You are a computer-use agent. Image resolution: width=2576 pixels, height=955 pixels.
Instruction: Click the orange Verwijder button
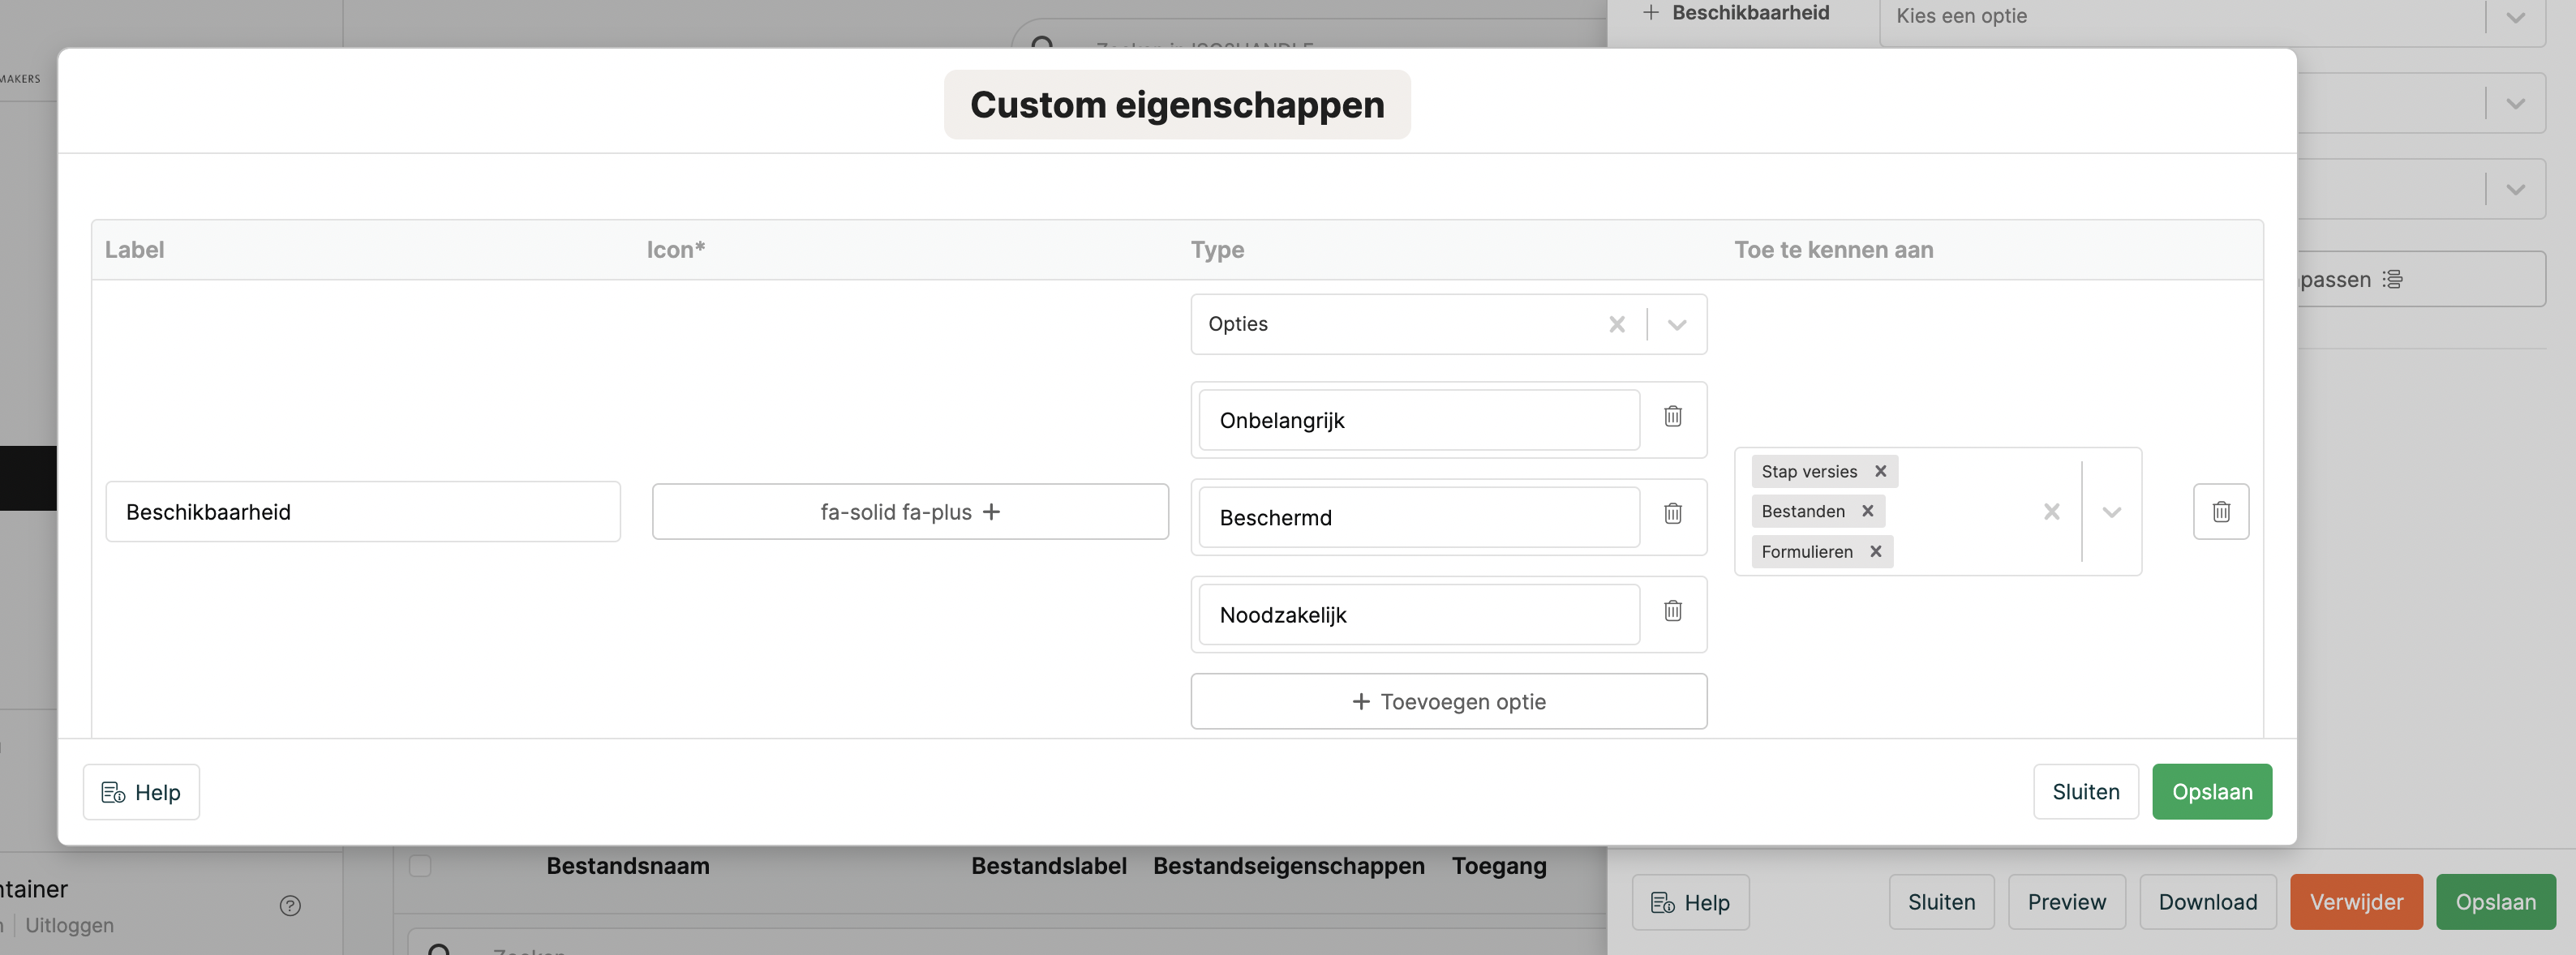tap(2356, 902)
